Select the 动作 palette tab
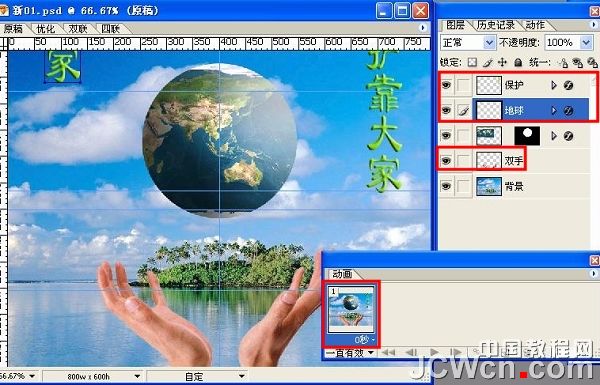This screenshot has height=385, width=600. [535, 25]
